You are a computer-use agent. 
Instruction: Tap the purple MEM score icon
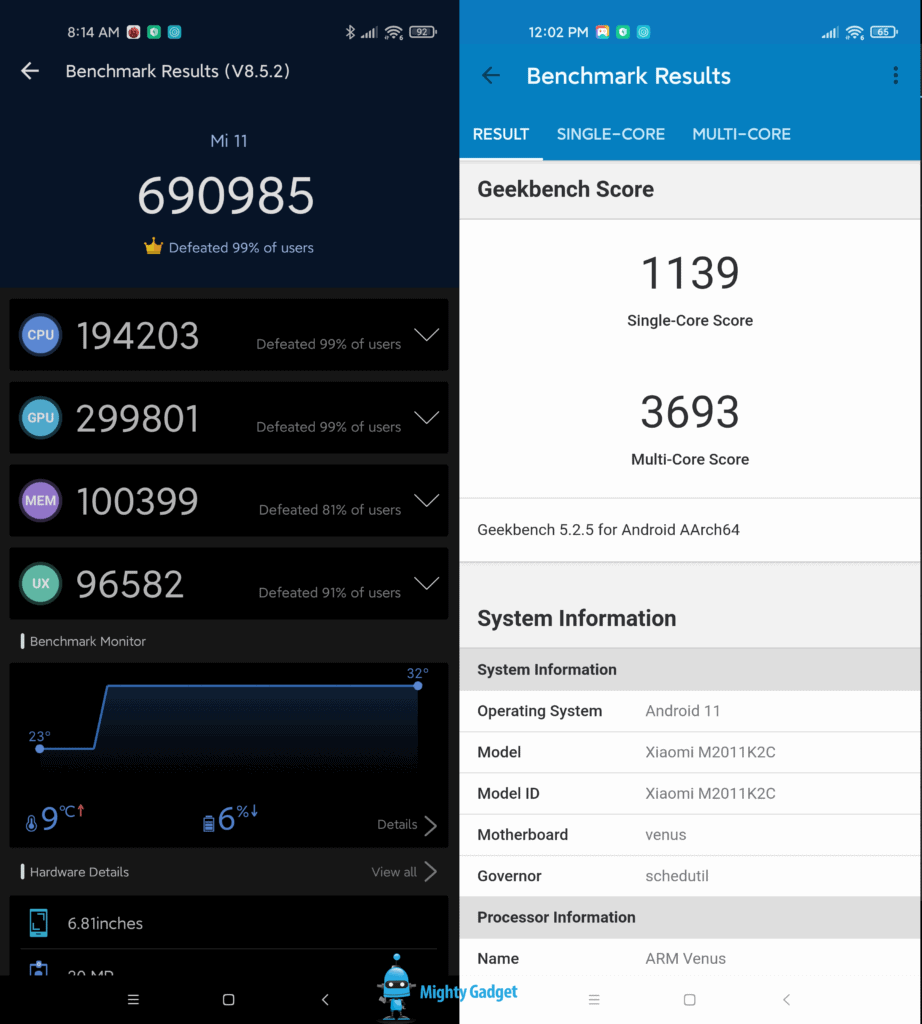click(x=41, y=501)
